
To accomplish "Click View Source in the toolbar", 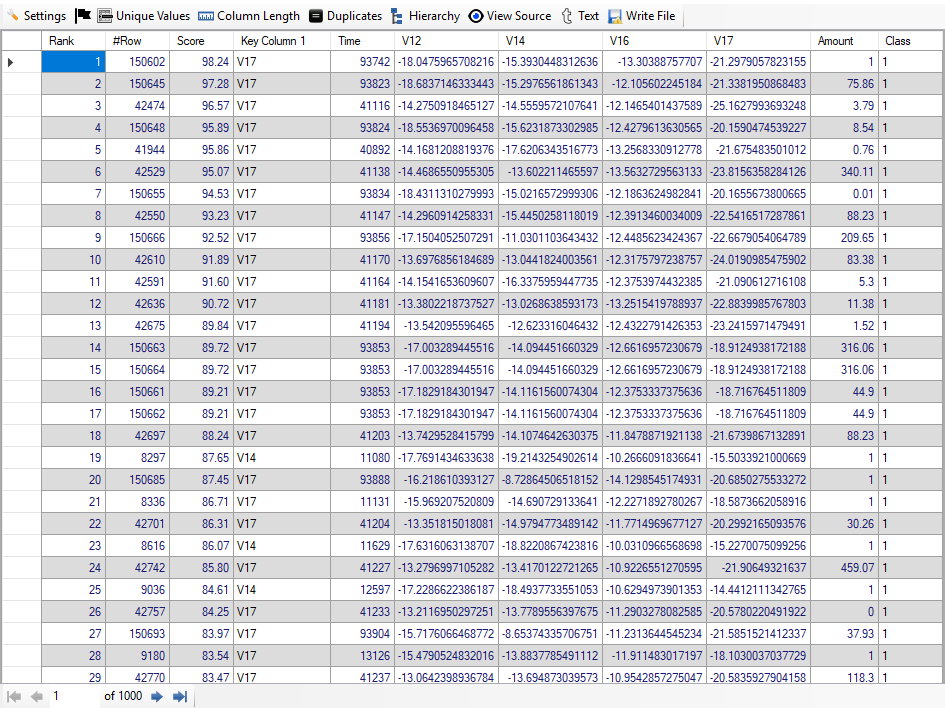I will tap(510, 16).
